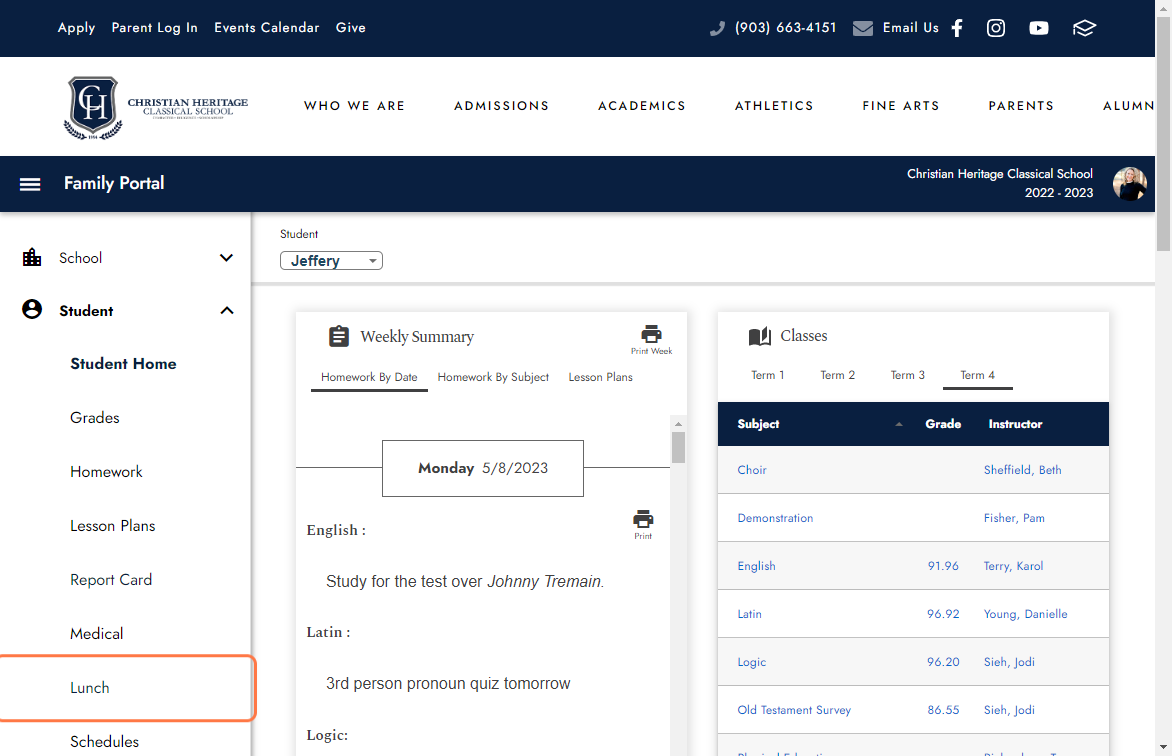This screenshot has width=1172, height=756.
Task: Open the Lesson Plans tab in Weekly Summary
Action: click(600, 377)
